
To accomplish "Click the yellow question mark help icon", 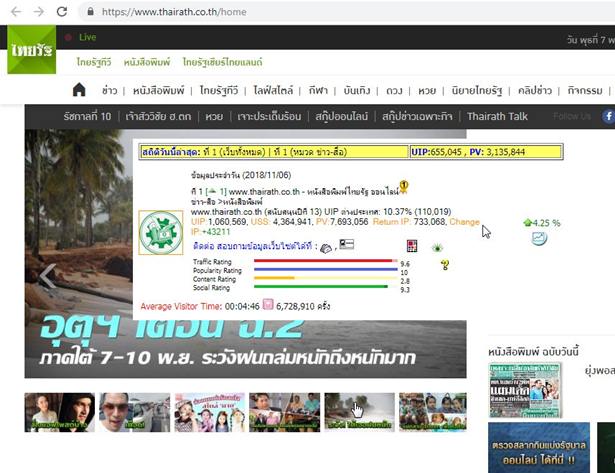I will 444,265.
